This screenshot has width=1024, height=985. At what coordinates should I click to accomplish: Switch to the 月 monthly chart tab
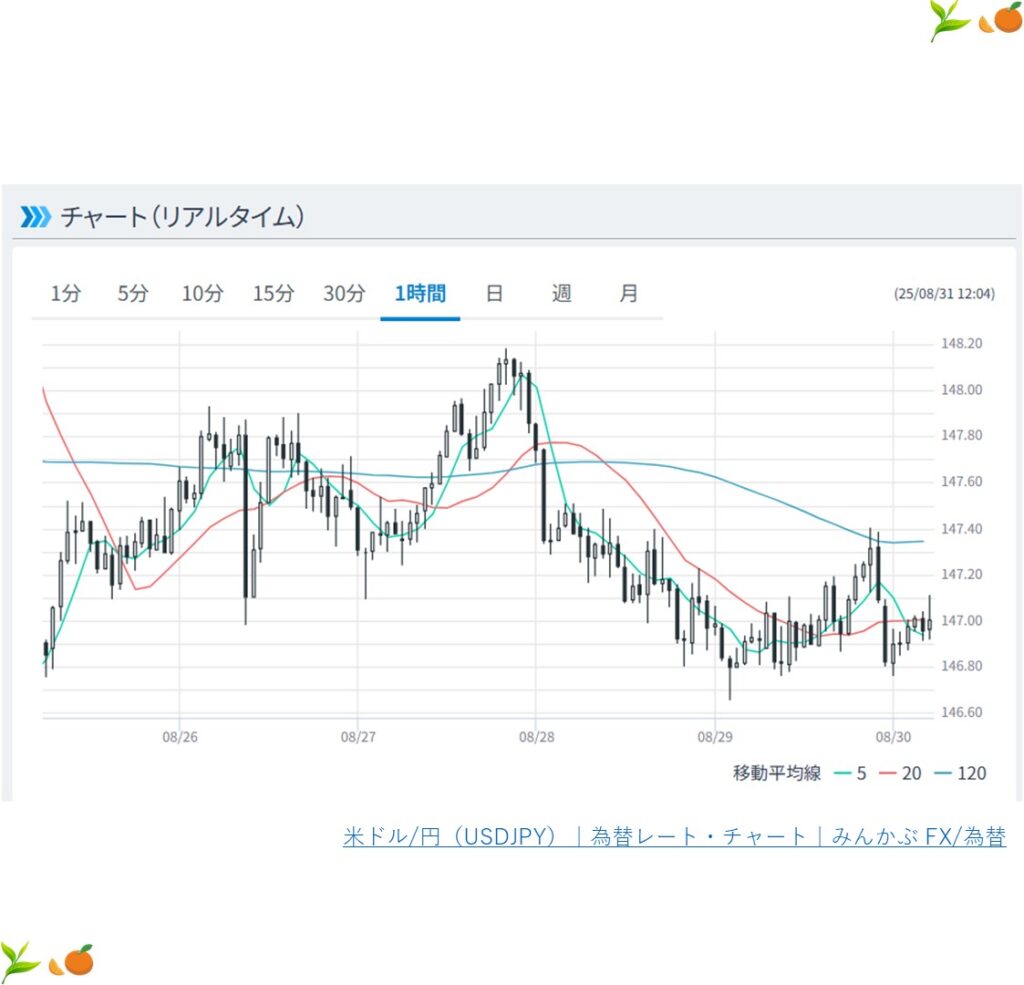[628, 293]
